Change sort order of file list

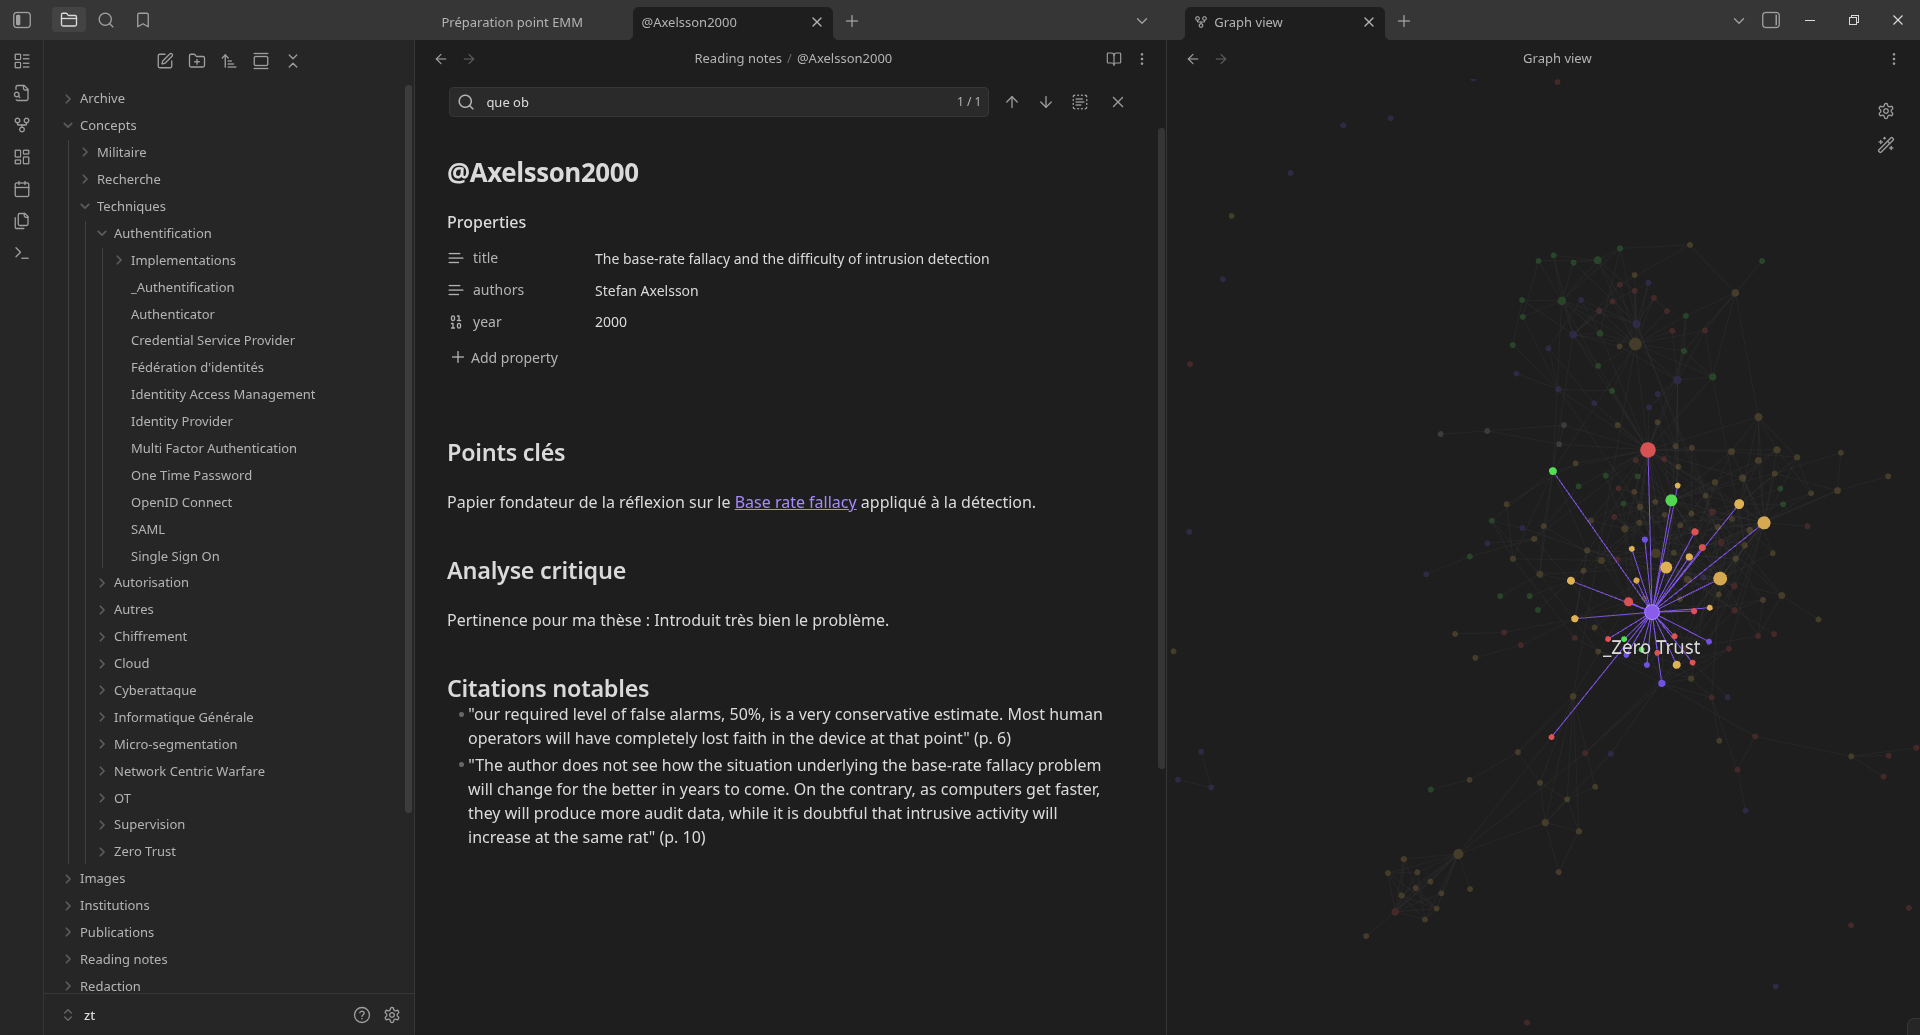[229, 61]
